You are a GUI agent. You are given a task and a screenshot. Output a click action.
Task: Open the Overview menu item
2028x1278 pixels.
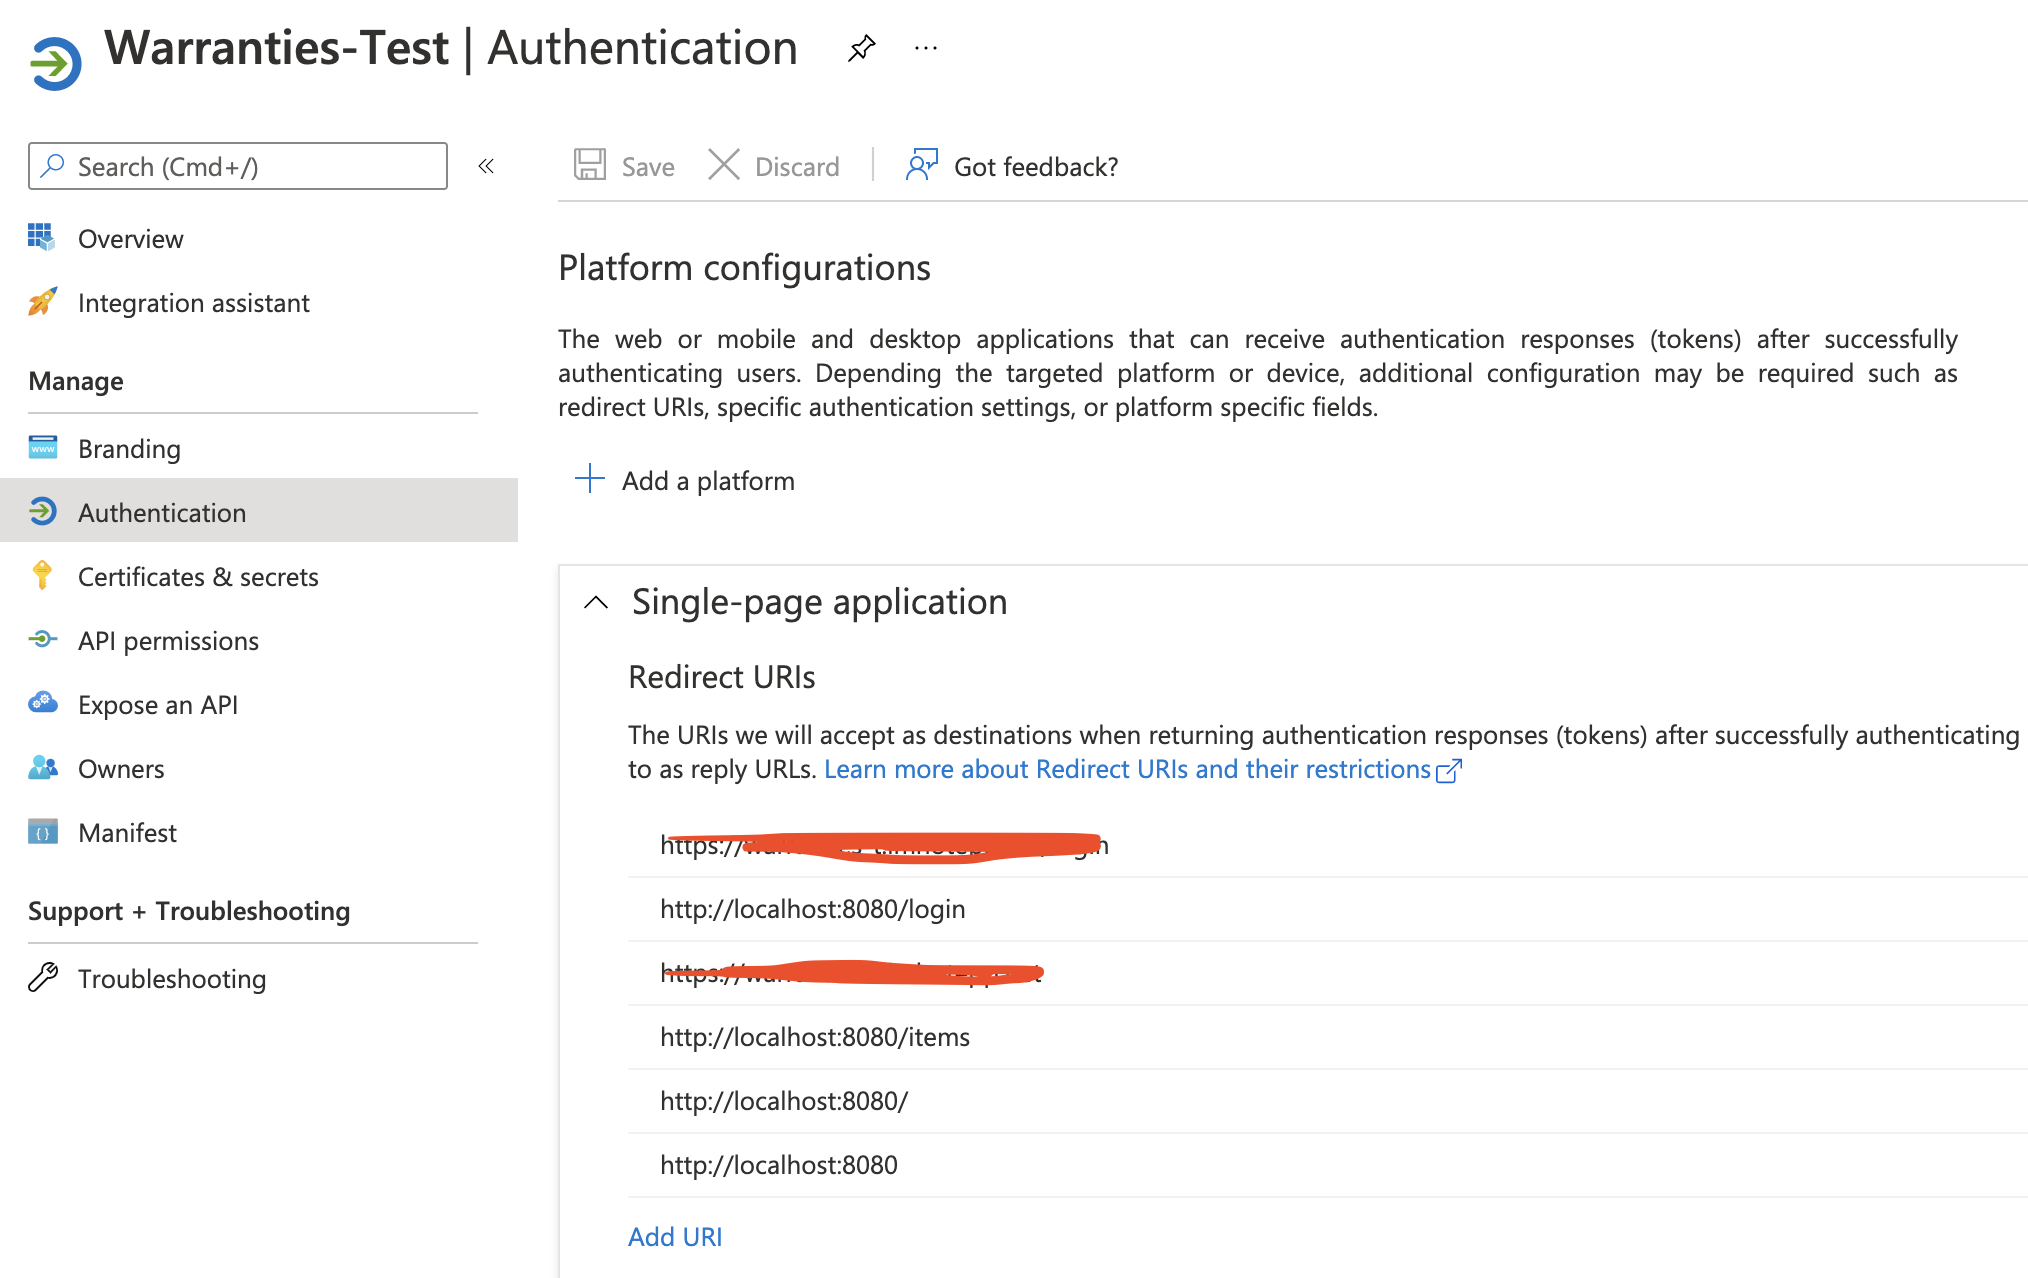130,239
